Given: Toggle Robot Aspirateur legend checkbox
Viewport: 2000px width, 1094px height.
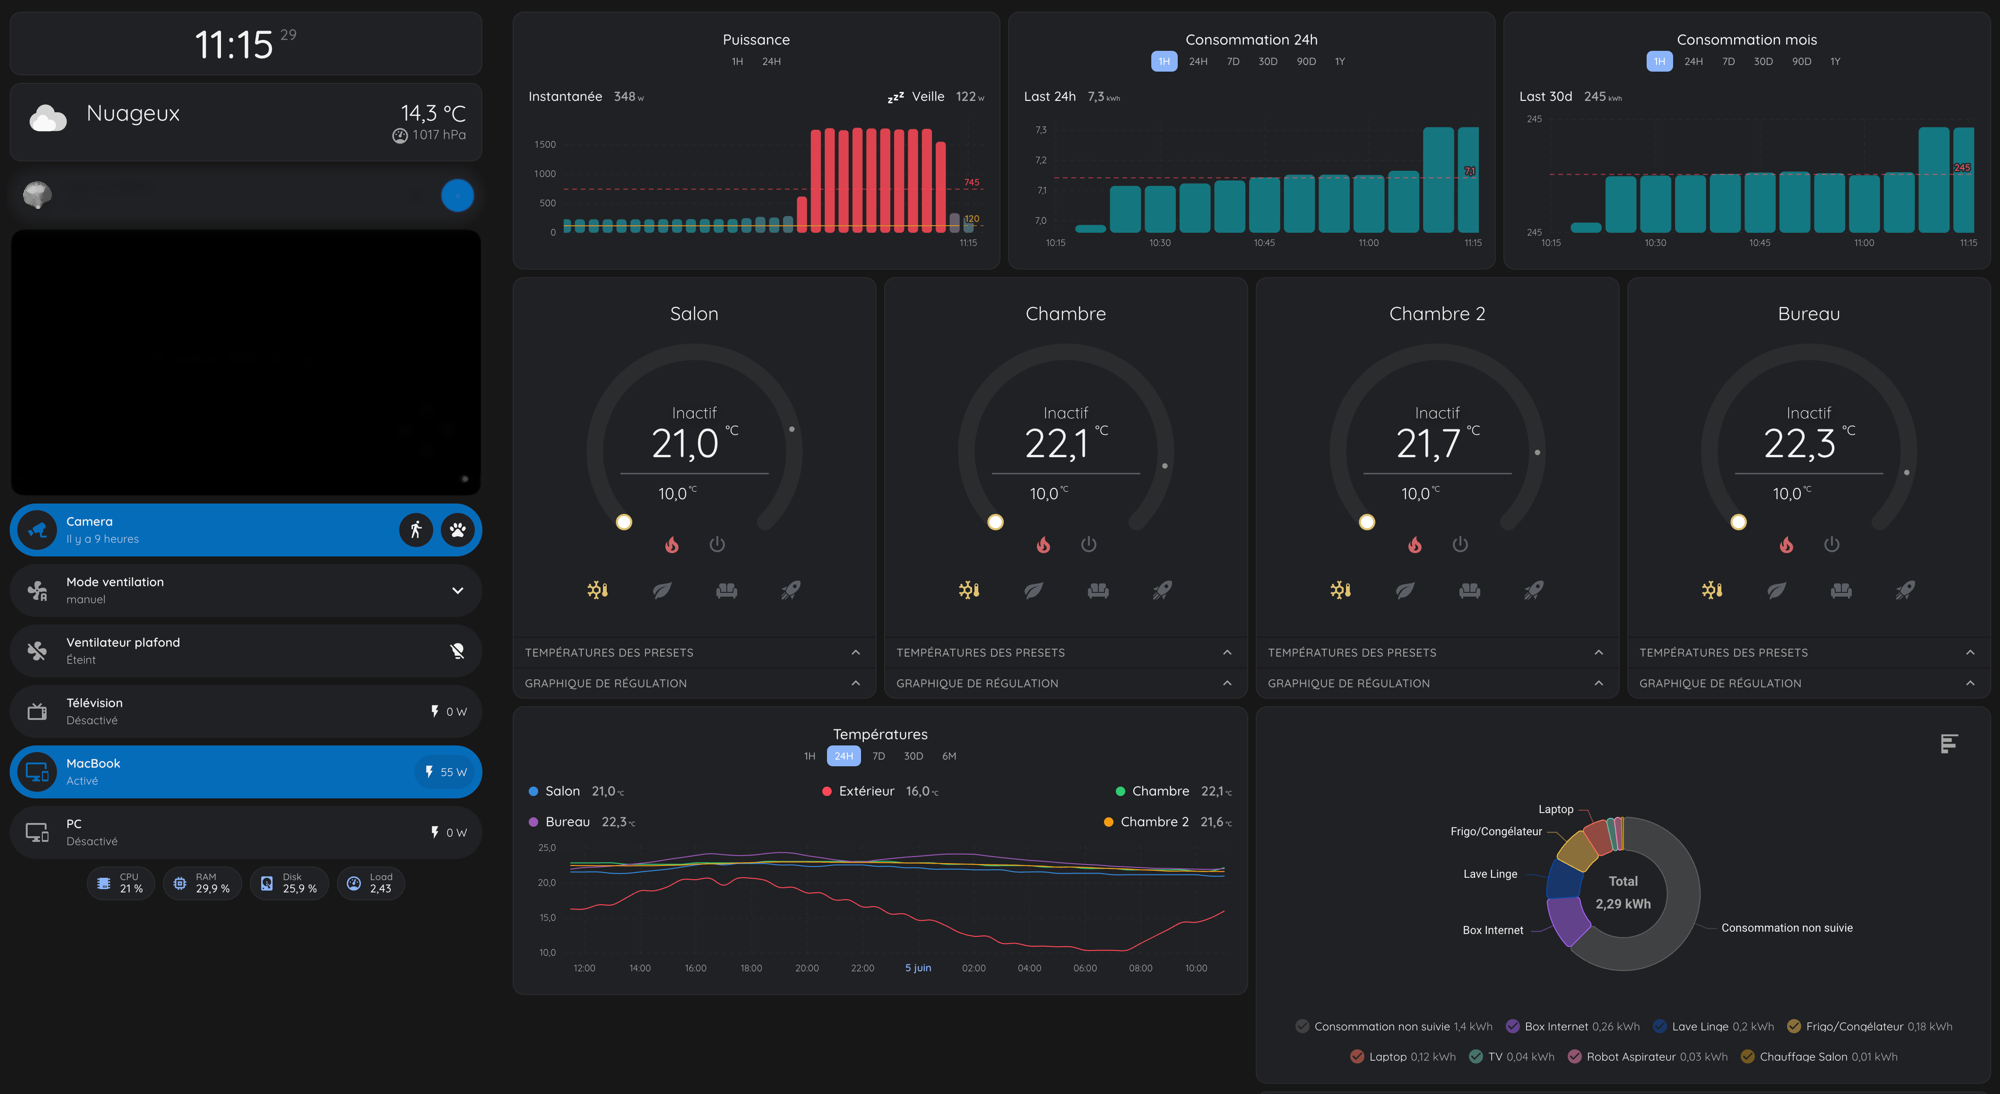Looking at the screenshot, I should pos(1575,1056).
